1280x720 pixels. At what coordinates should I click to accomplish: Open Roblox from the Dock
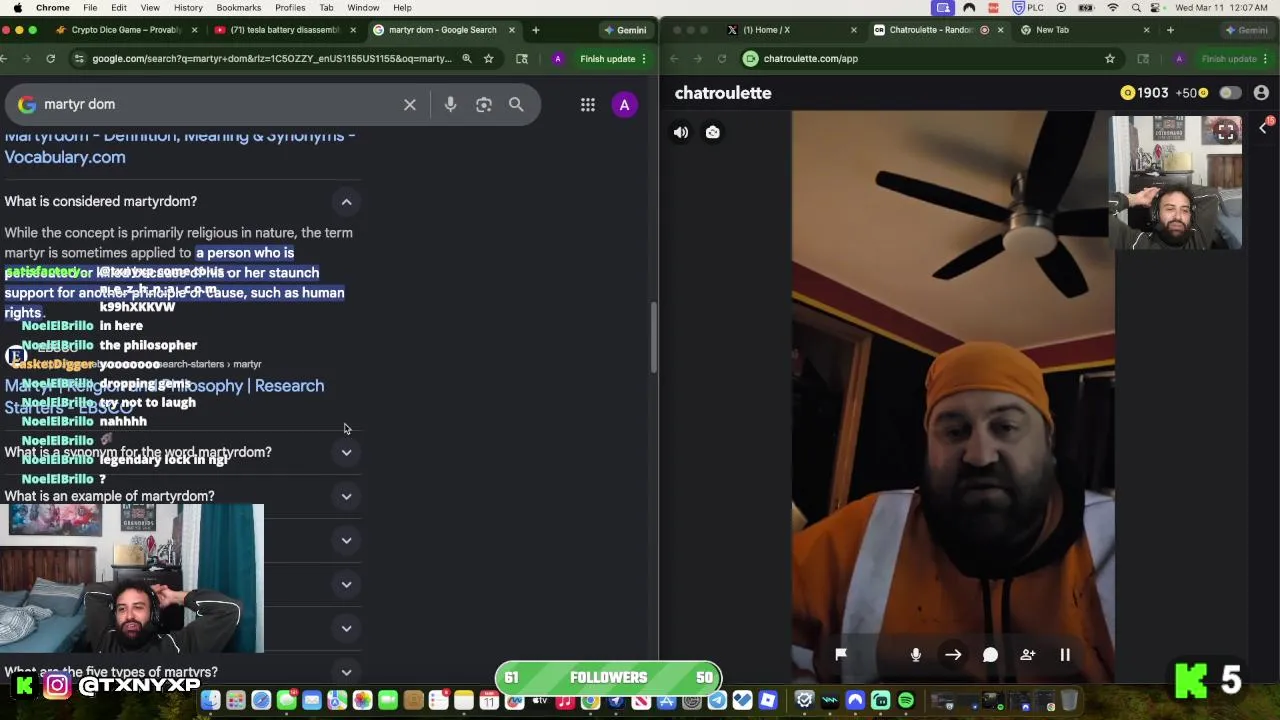(x=768, y=701)
